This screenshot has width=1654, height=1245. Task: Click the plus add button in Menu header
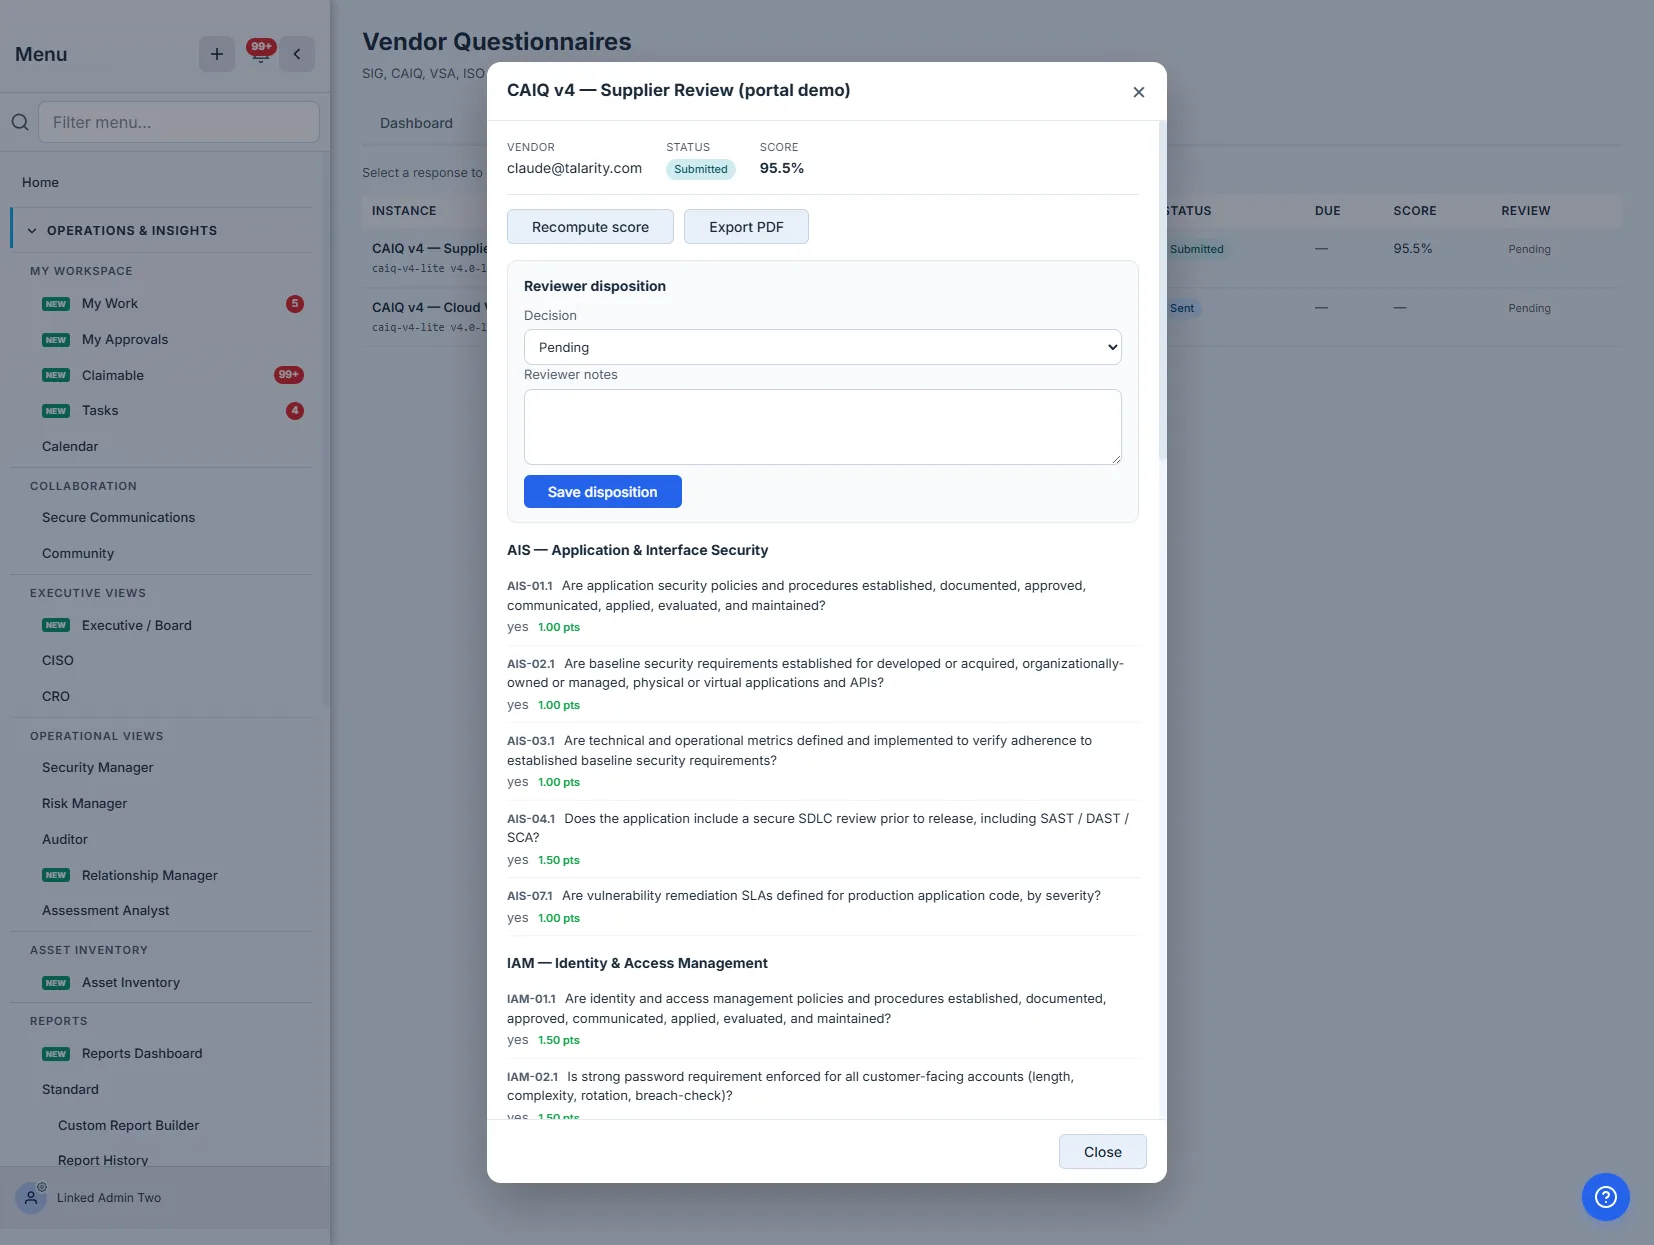pos(216,54)
